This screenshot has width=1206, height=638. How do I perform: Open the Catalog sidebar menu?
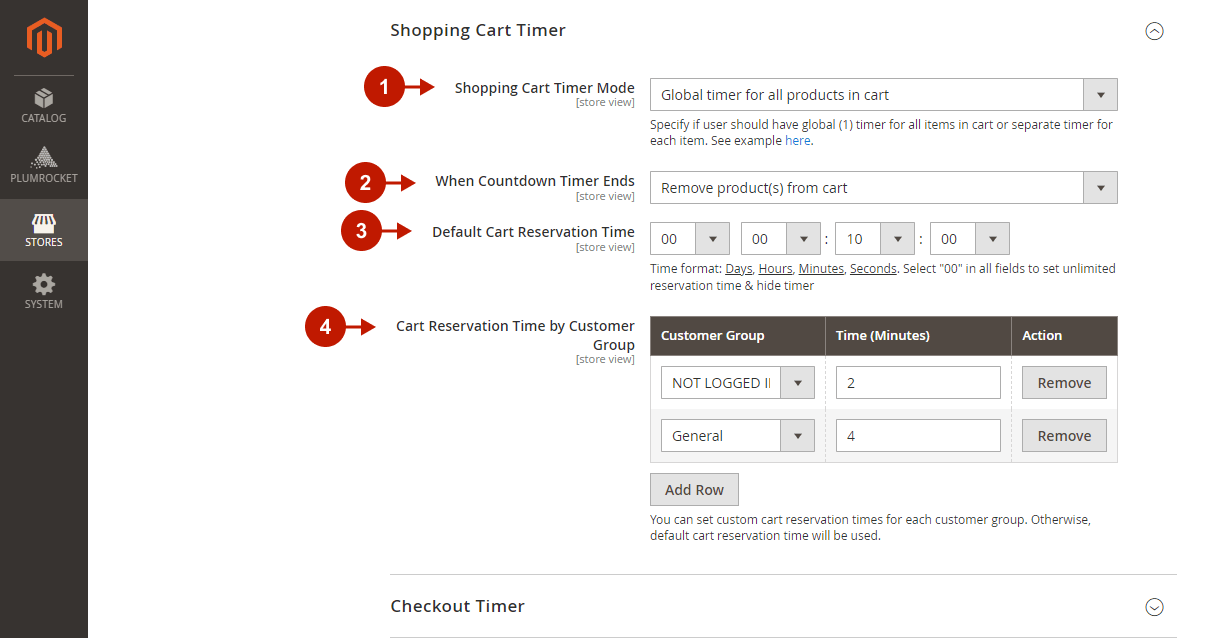(x=44, y=105)
